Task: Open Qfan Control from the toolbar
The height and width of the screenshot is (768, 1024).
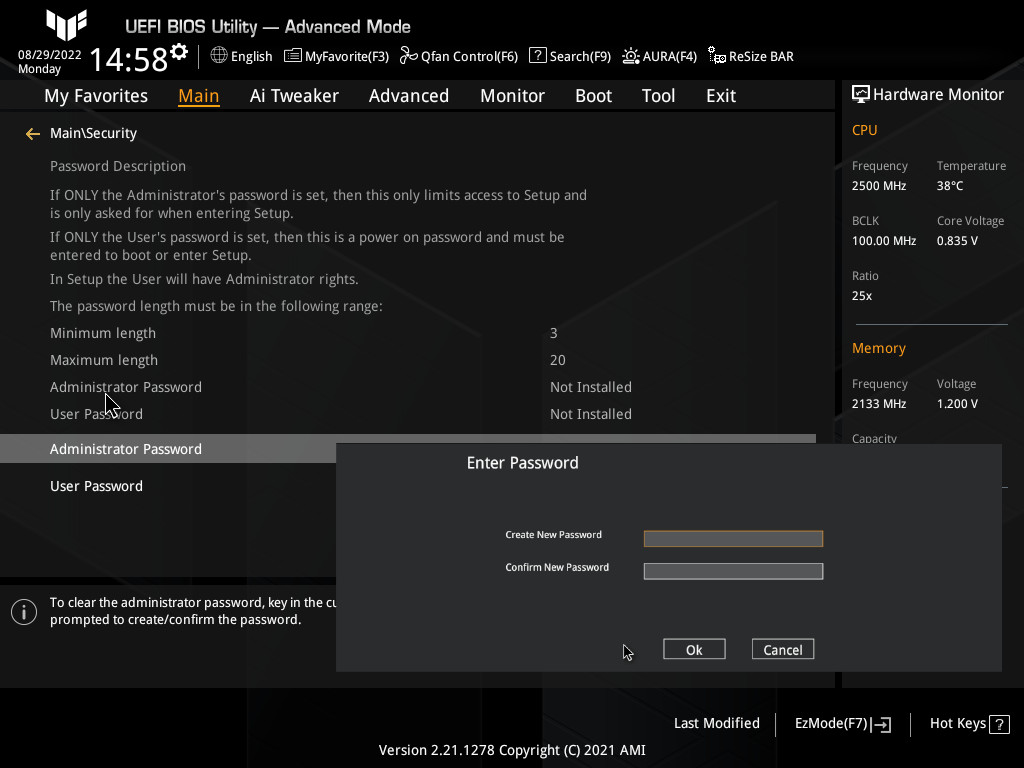Action: click(459, 56)
